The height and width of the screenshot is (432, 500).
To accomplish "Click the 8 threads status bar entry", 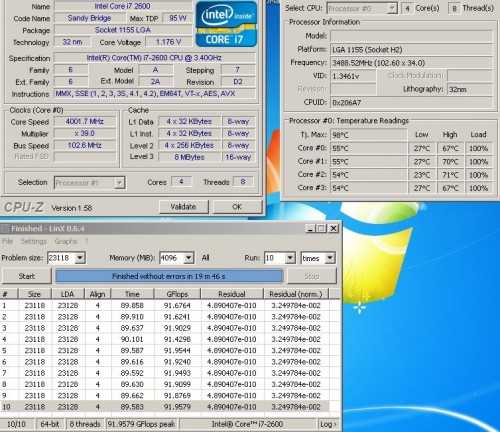I will tap(85, 424).
